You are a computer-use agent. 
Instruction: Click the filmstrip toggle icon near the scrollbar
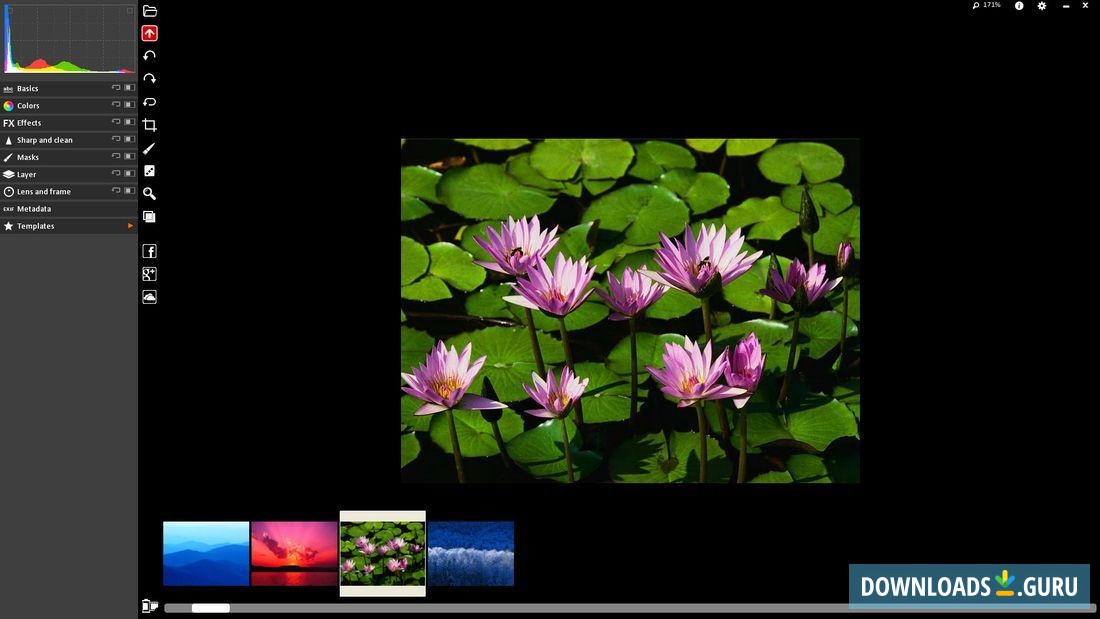149,606
